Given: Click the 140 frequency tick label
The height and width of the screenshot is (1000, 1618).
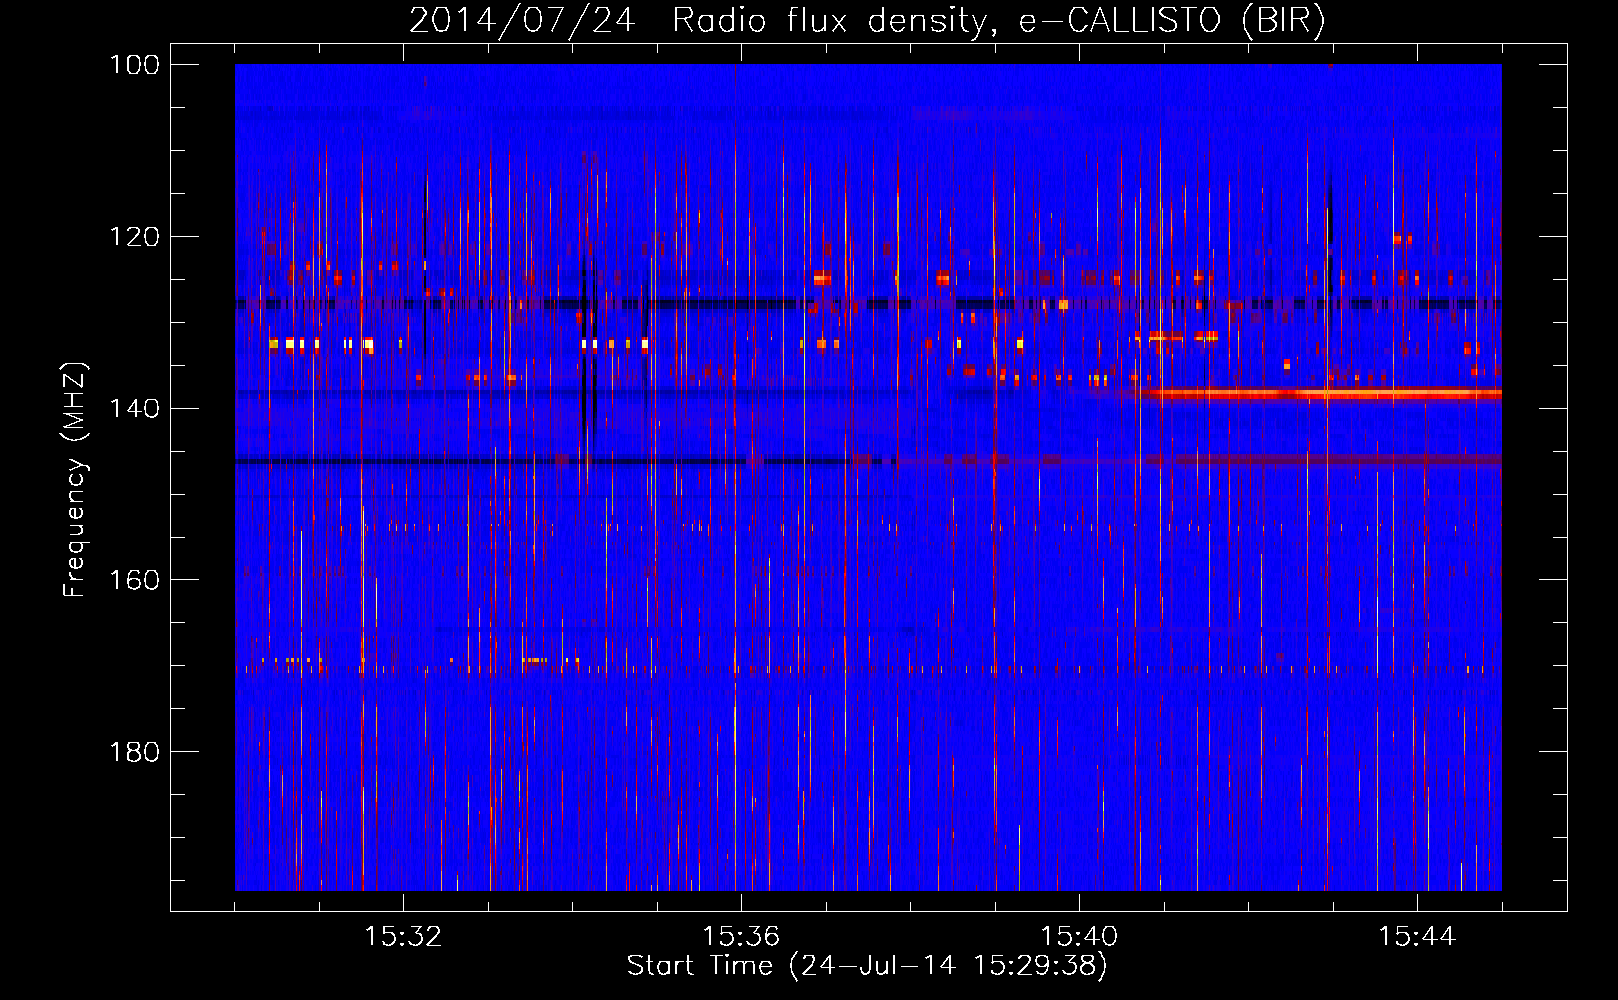Looking at the screenshot, I should click(x=135, y=408).
